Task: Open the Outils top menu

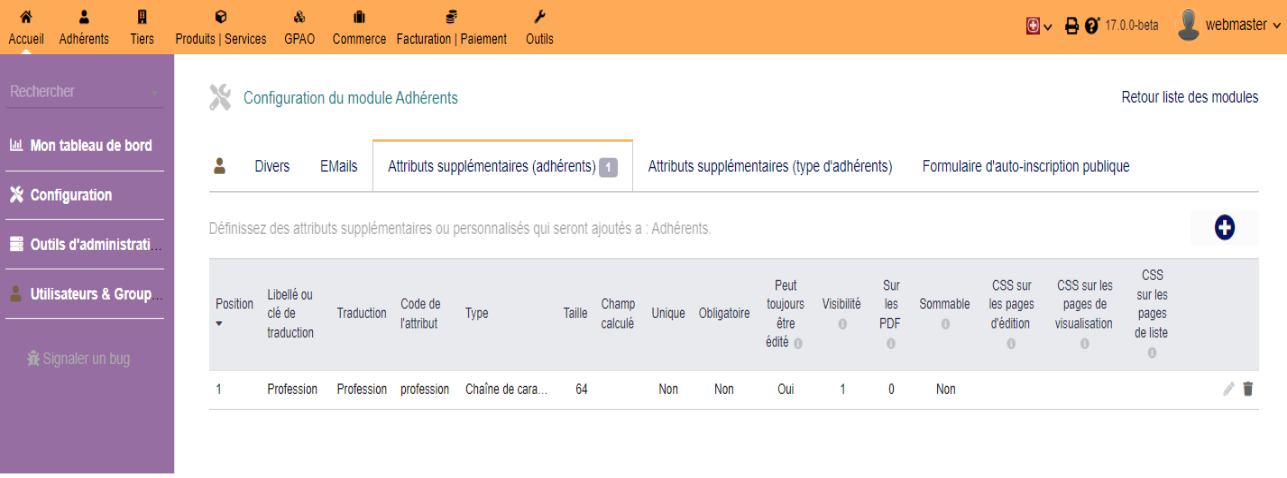Action: (540, 27)
